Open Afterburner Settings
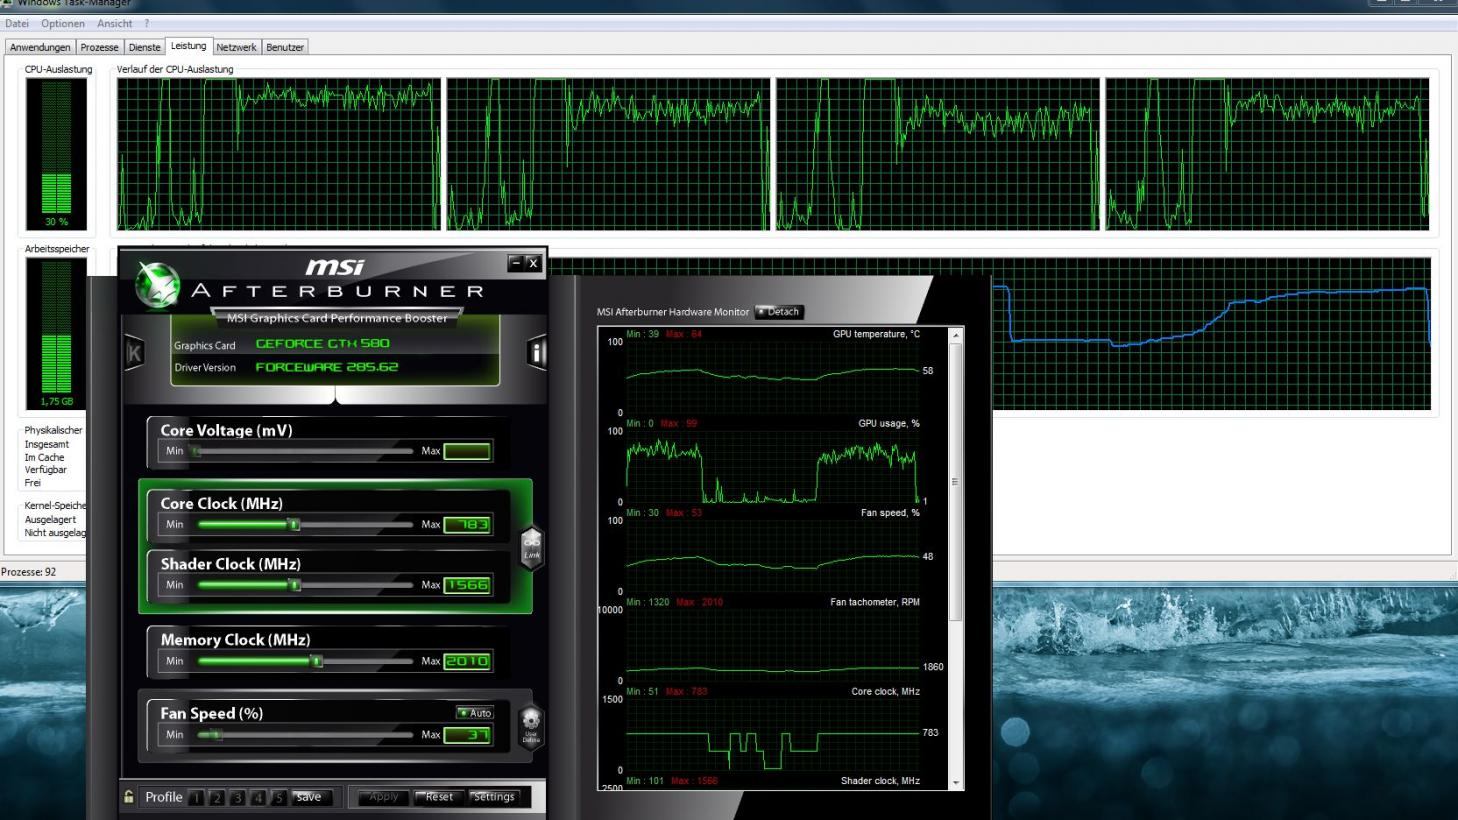Screen dimensions: 1458x820 point(494,797)
